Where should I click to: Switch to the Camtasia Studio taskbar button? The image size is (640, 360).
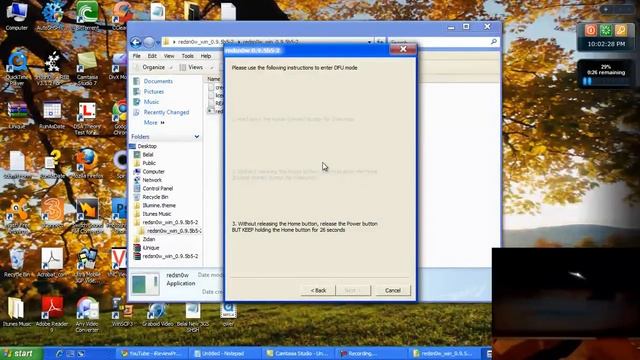pyautogui.click(x=298, y=353)
